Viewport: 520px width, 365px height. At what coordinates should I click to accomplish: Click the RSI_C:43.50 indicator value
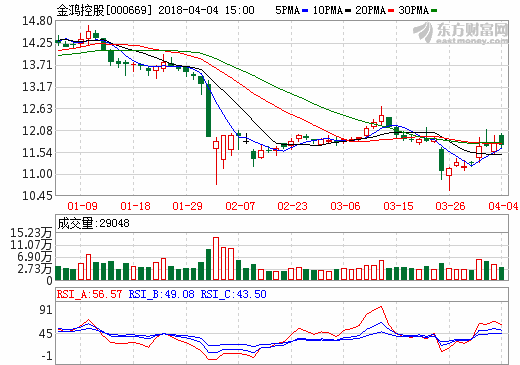click(233, 294)
